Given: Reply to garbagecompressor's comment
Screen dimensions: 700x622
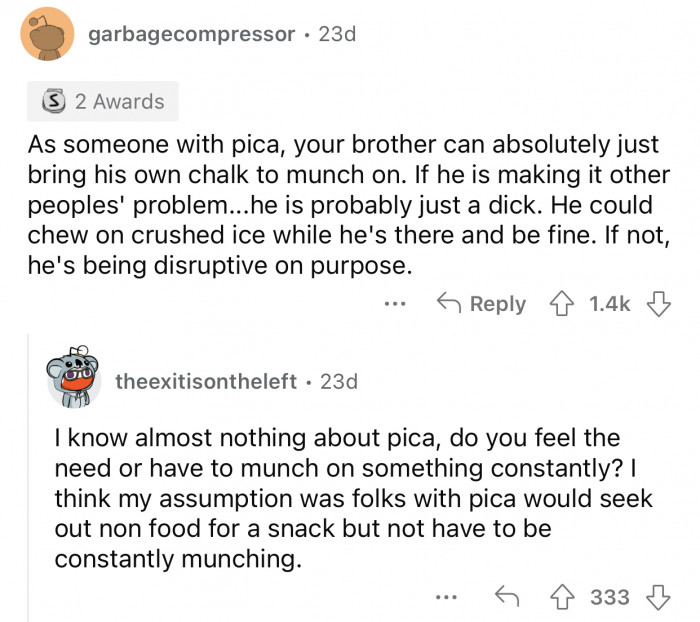Looking at the screenshot, I should [x=482, y=304].
